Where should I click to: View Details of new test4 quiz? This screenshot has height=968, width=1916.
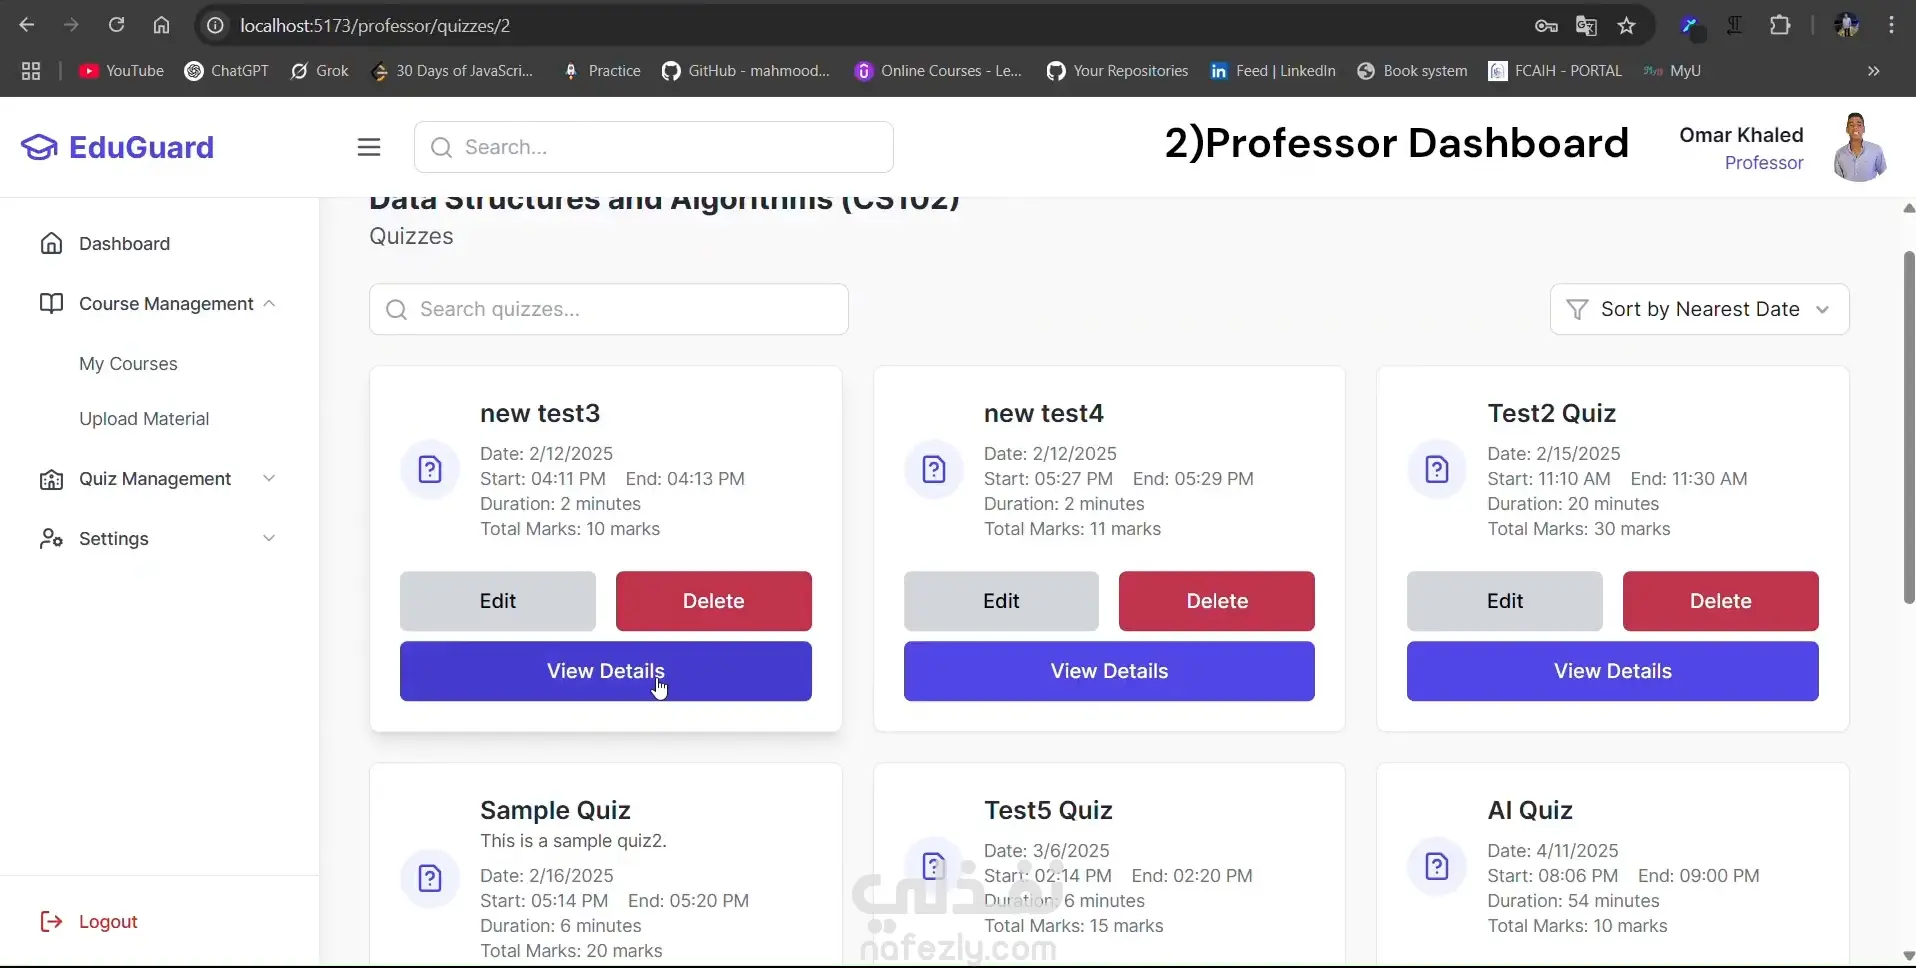click(1109, 671)
